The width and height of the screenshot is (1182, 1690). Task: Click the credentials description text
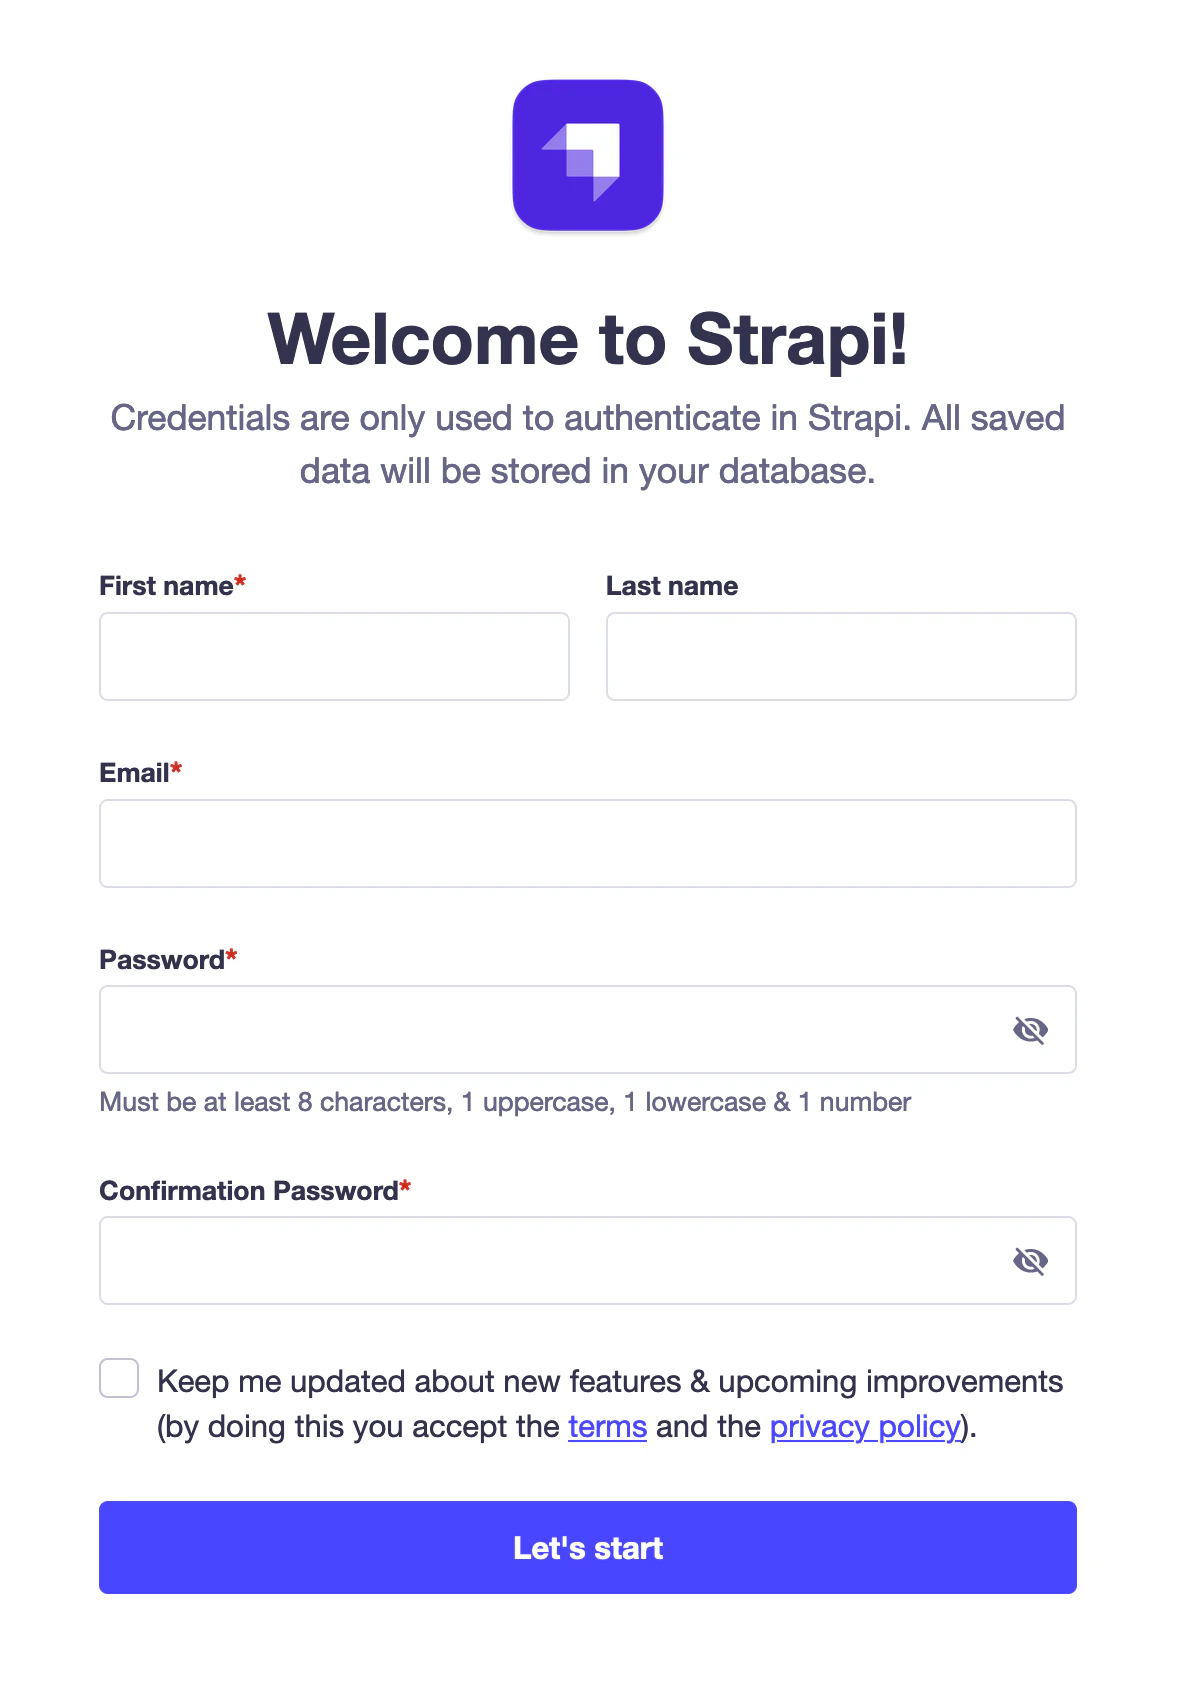click(x=588, y=444)
